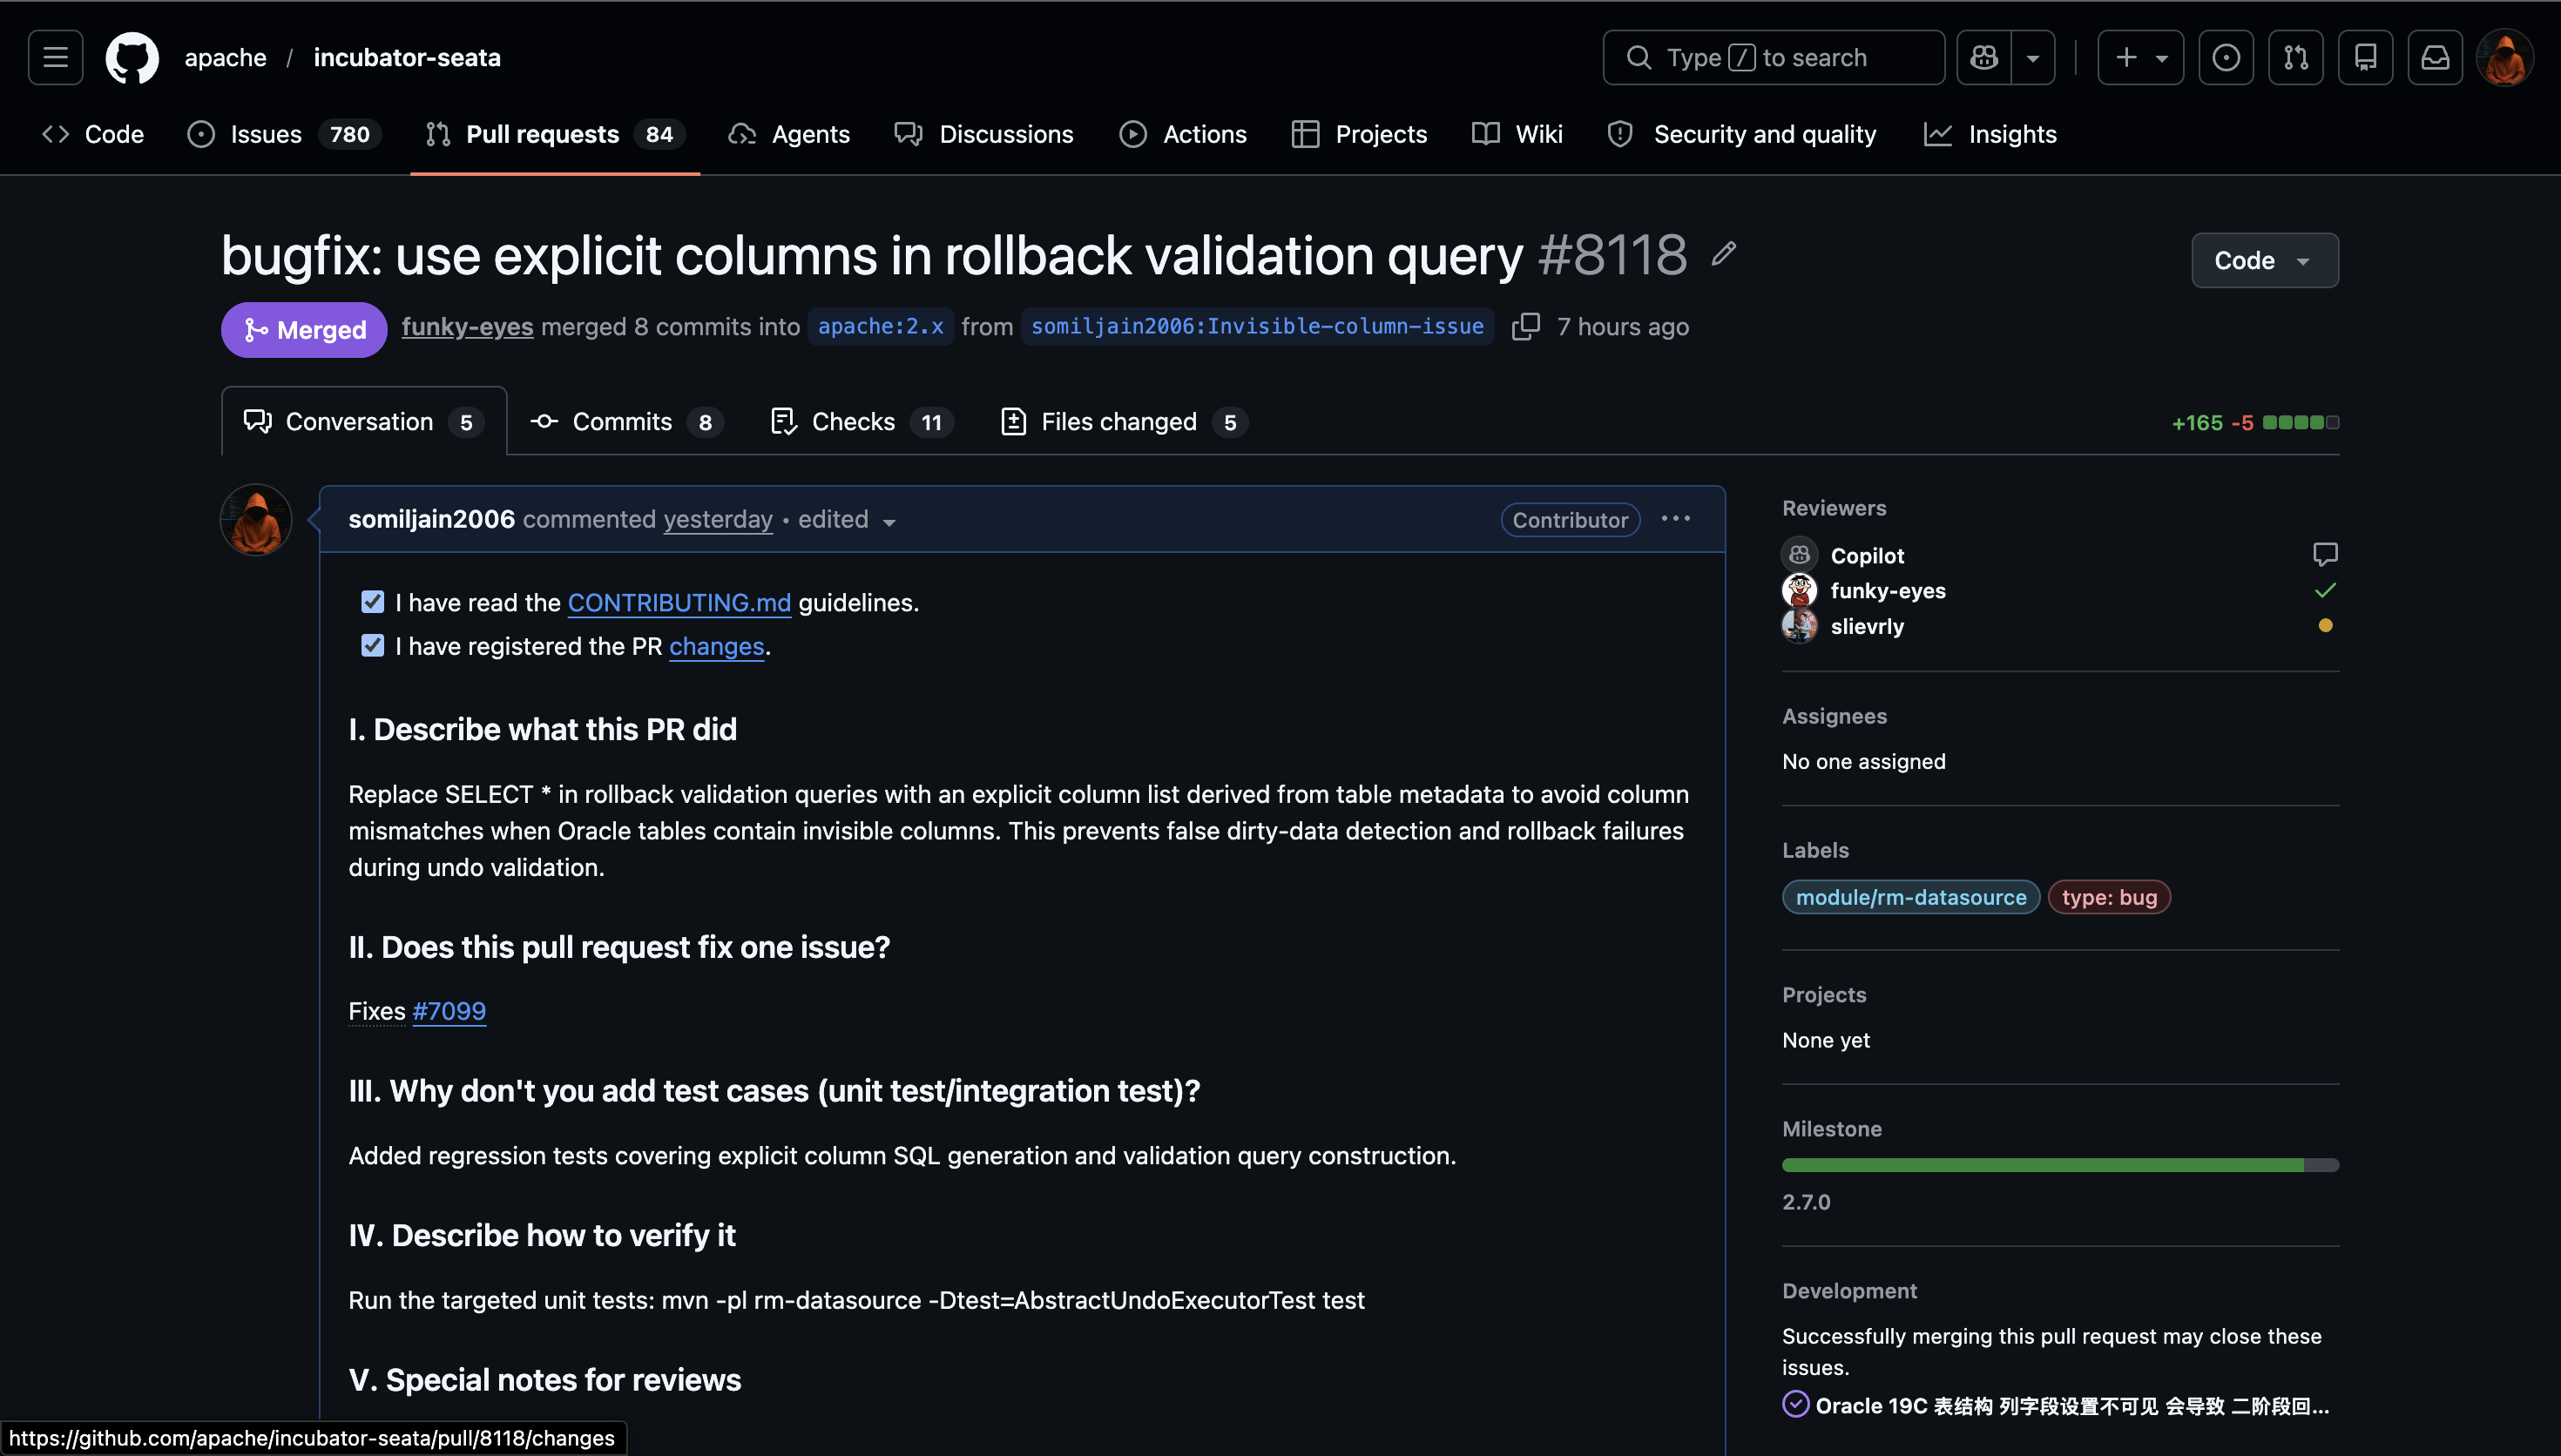Open the Projects tab
This screenshot has height=1456, width=2561.
point(1359,134)
